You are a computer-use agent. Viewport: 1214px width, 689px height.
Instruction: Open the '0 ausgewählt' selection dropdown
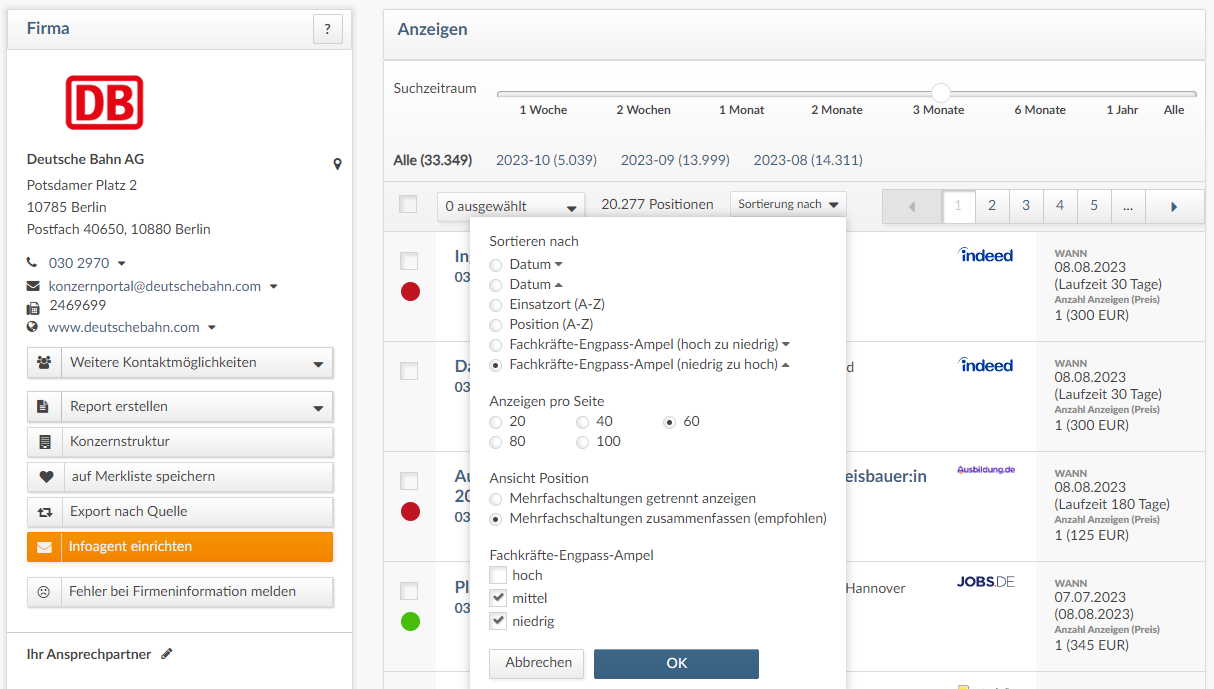pyautogui.click(x=510, y=204)
